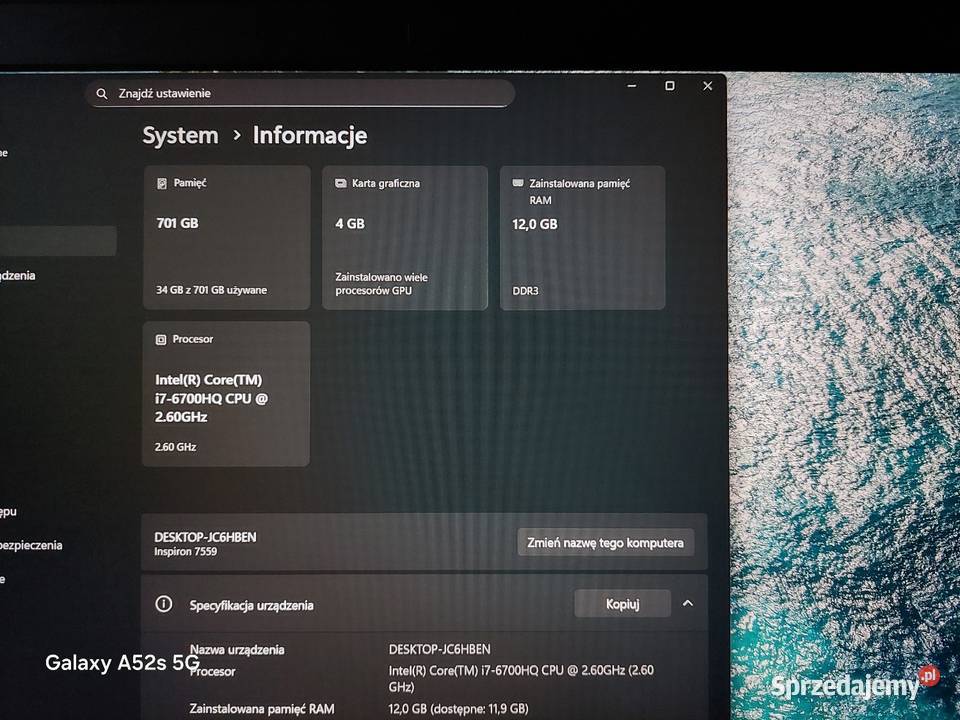Open the Zainstalowana pamięć RAM card
The height and width of the screenshot is (720, 960).
click(582, 238)
